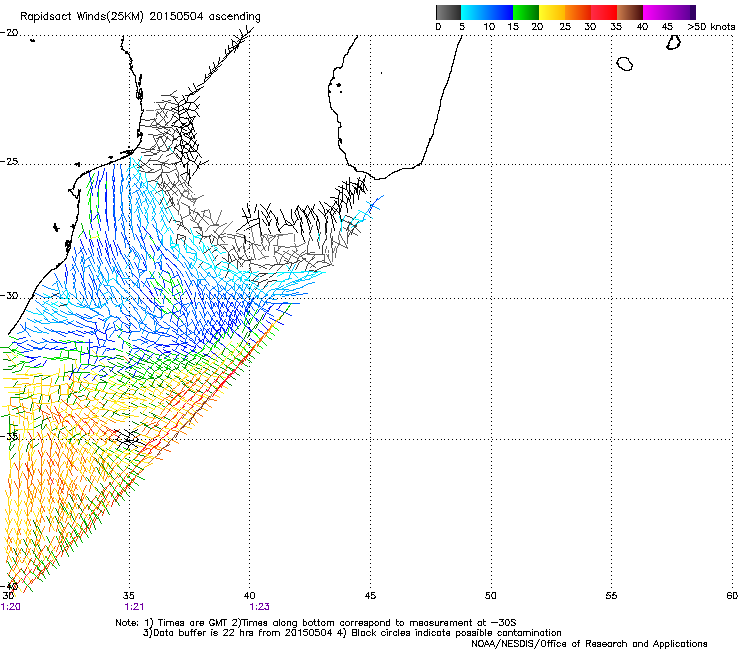Click the '-25' latitude axis label
This screenshot has height=650, width=740.
pos(9,162)
